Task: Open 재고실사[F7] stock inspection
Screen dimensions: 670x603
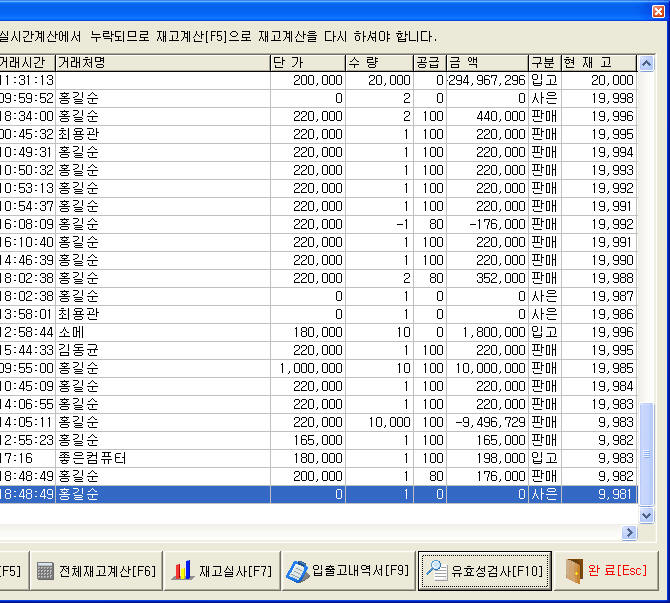Action: pos(222,571)
